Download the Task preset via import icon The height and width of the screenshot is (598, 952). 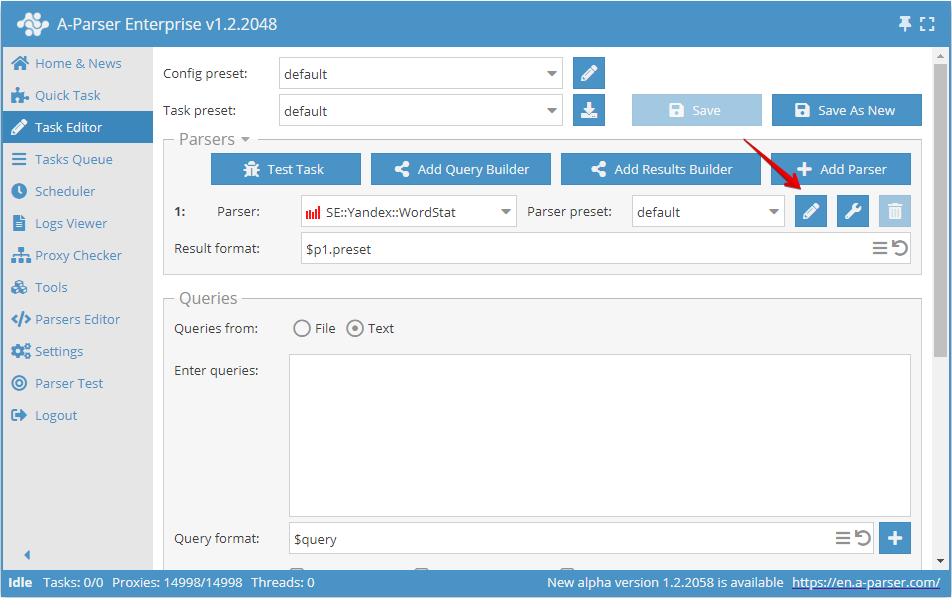[x=588, y=110]
